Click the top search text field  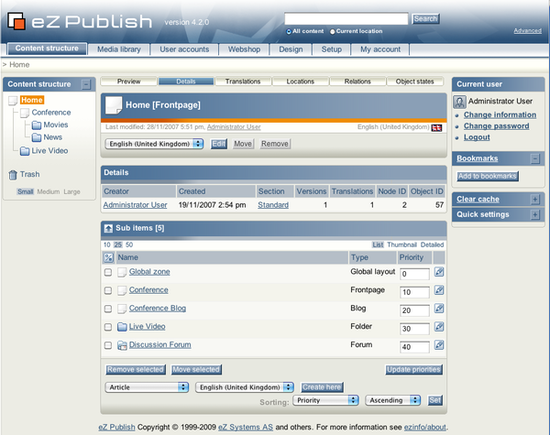point(346,19)
